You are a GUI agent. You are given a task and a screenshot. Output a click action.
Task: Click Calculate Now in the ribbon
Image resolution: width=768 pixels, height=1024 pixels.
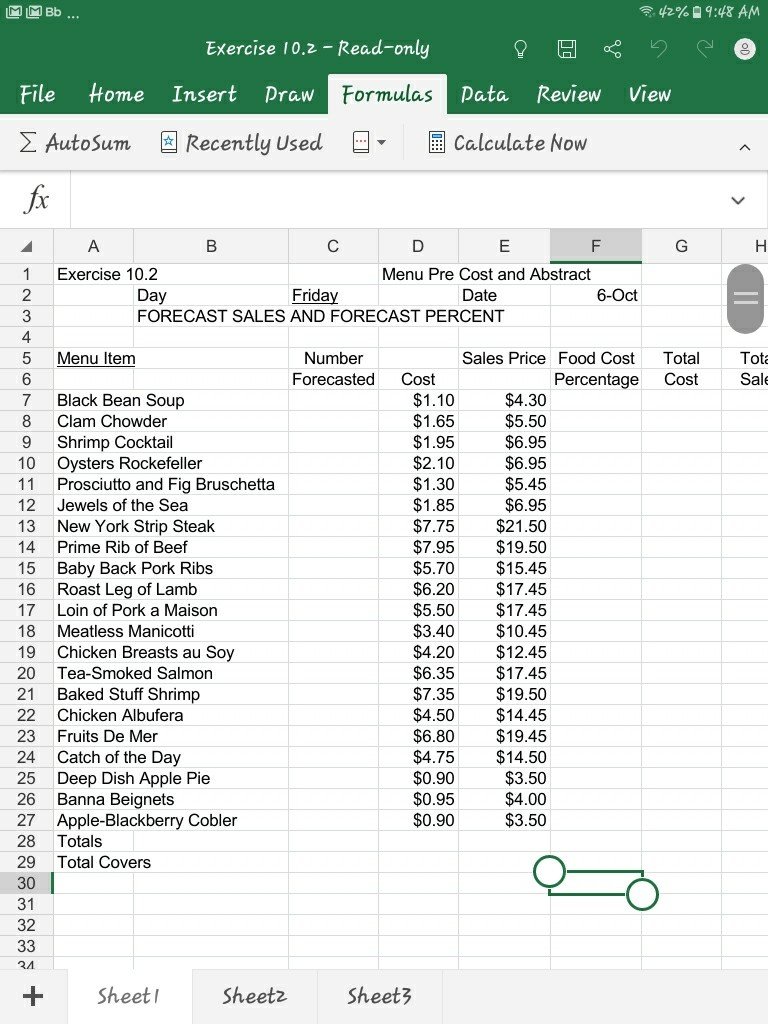tap(507, 142)
